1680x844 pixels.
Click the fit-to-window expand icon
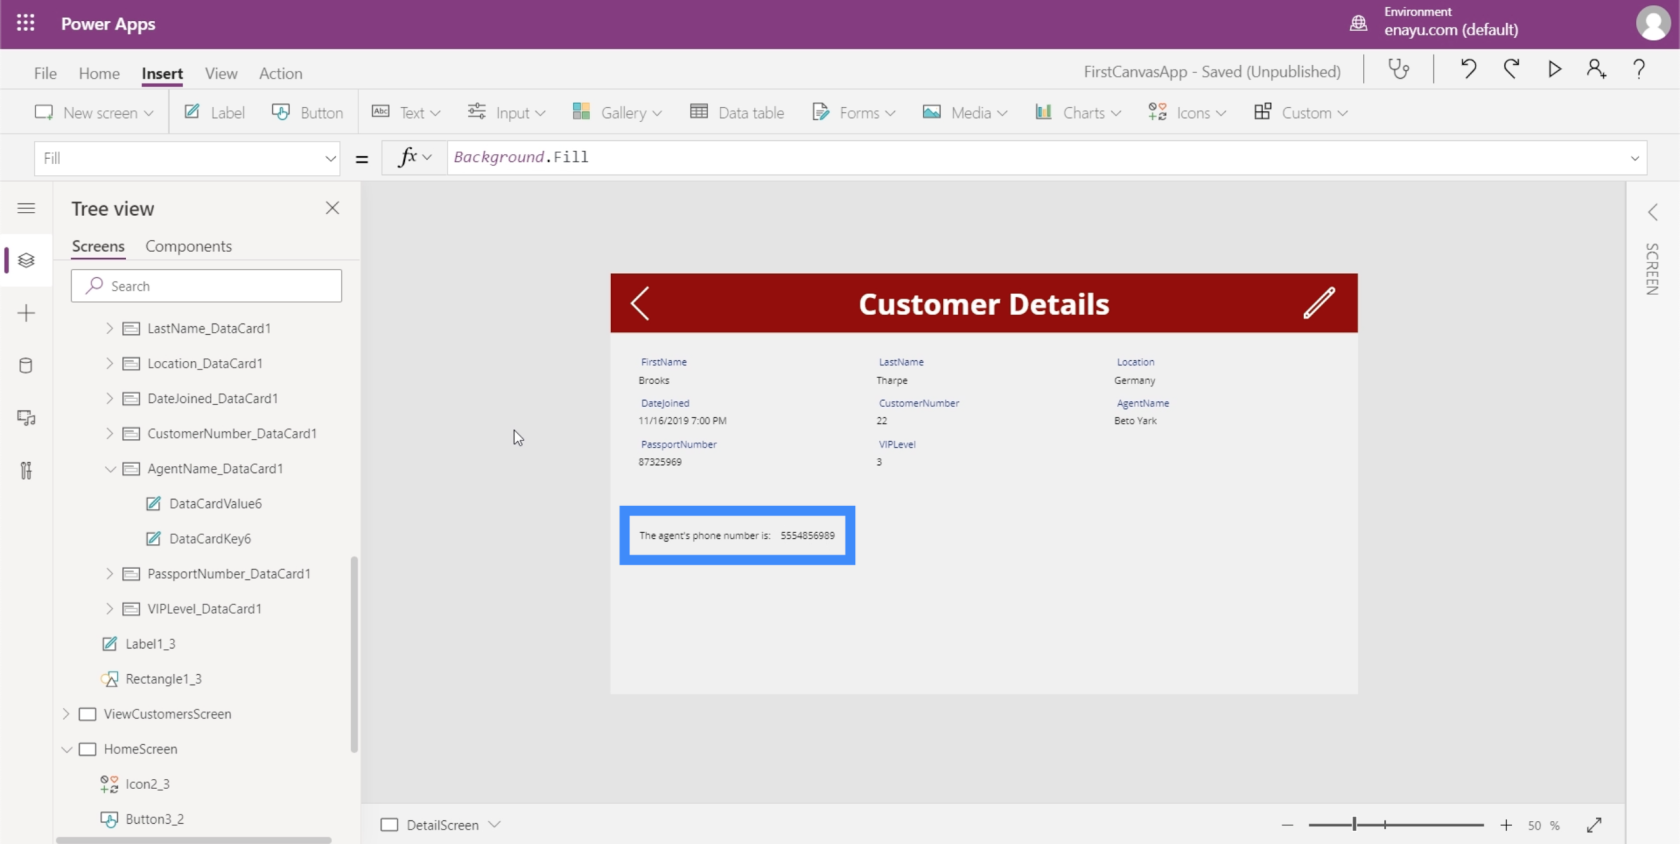(x=1594, y=825)
